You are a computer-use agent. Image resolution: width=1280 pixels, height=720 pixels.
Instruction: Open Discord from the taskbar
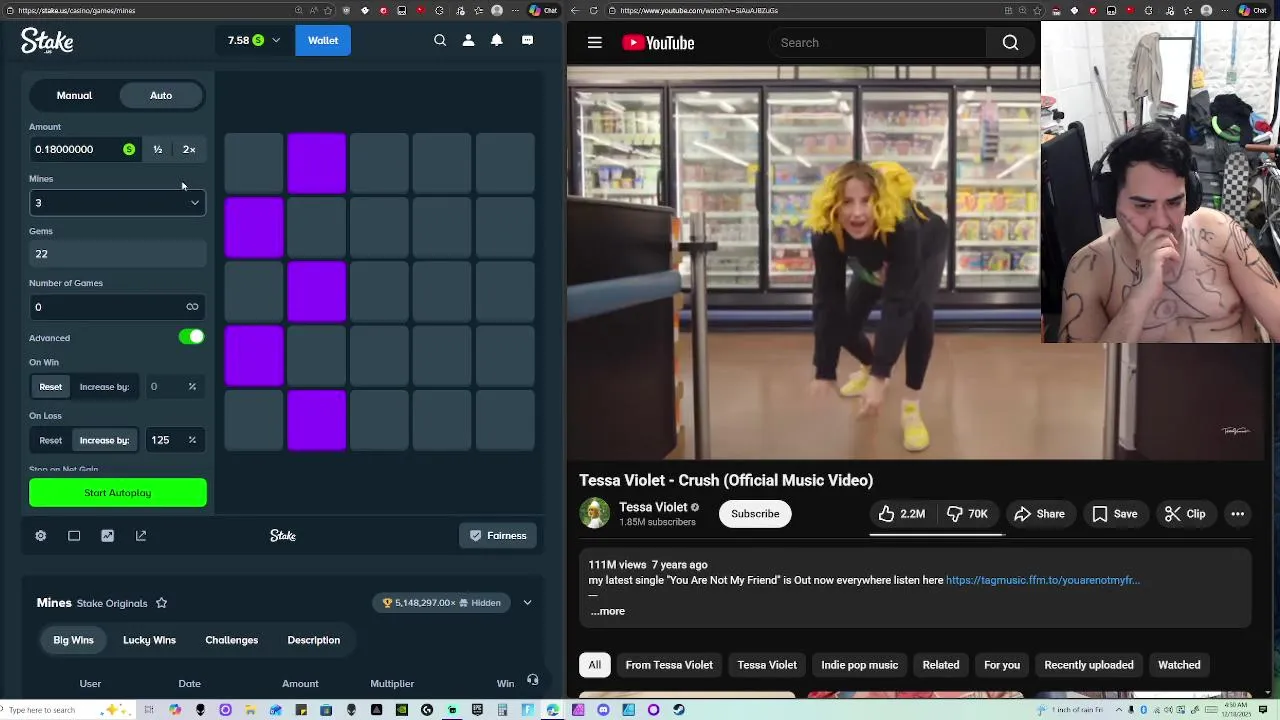click(603, 710)
